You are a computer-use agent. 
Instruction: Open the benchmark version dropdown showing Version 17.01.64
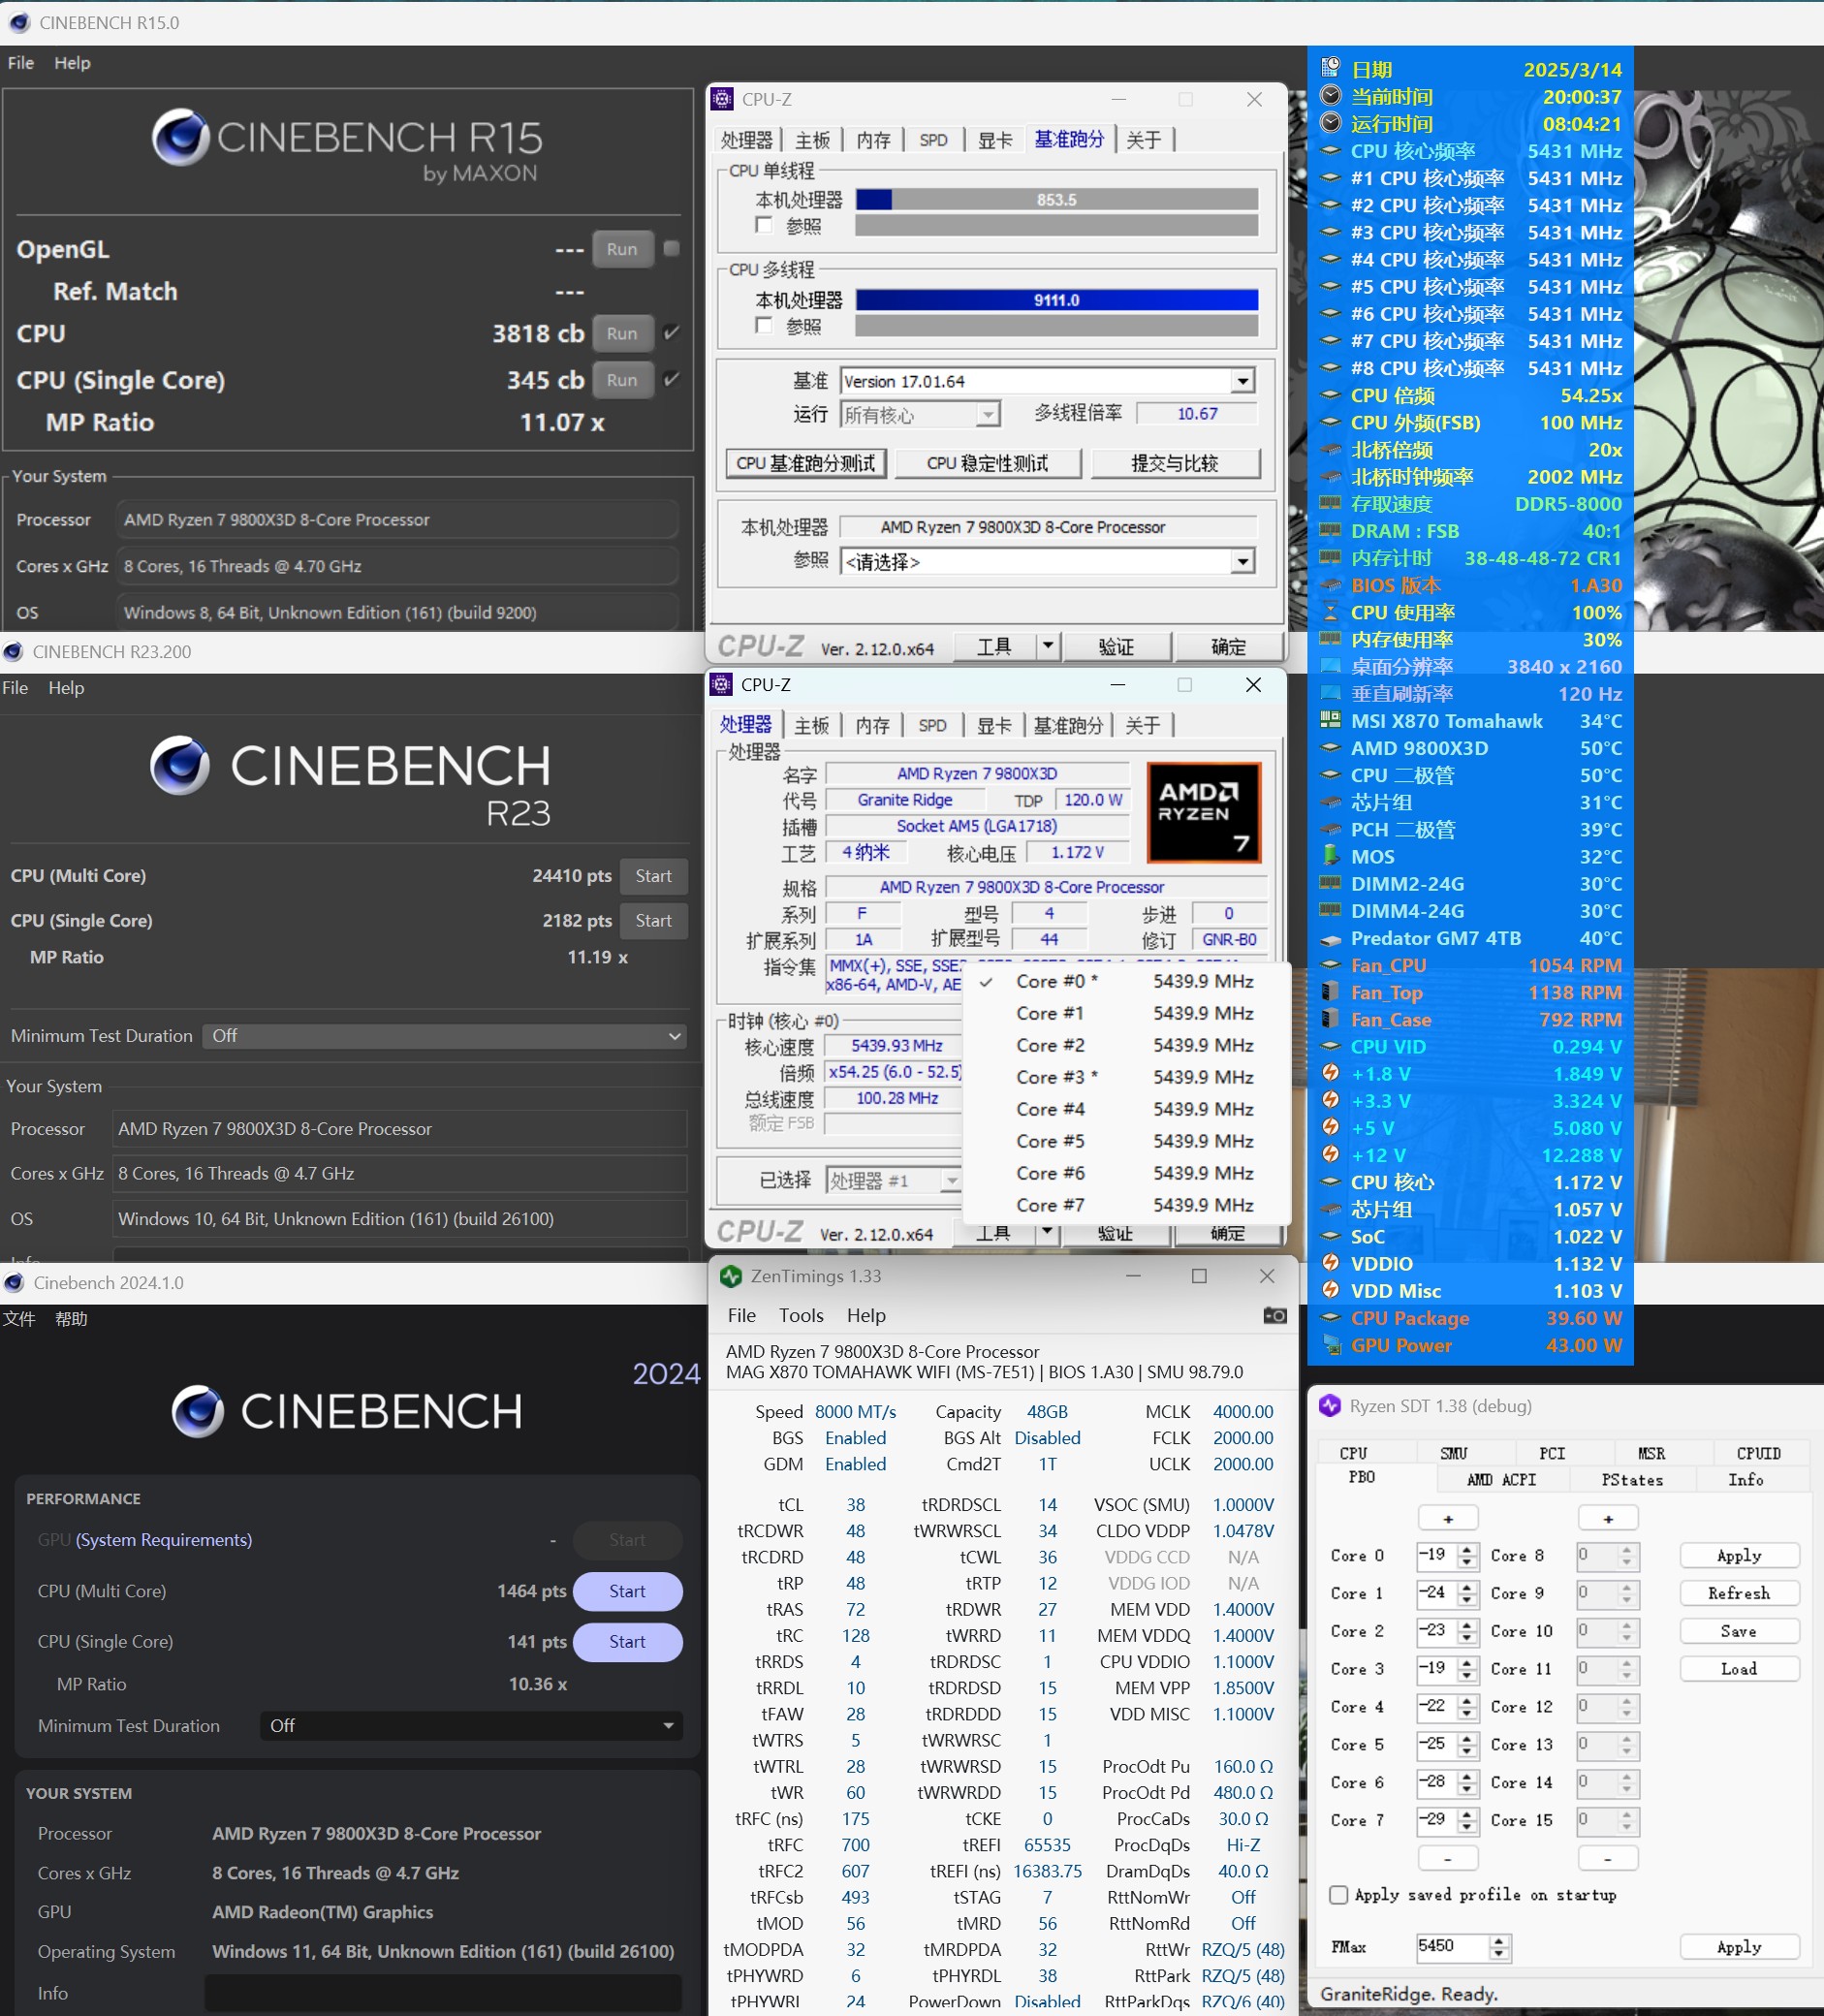1240,380
